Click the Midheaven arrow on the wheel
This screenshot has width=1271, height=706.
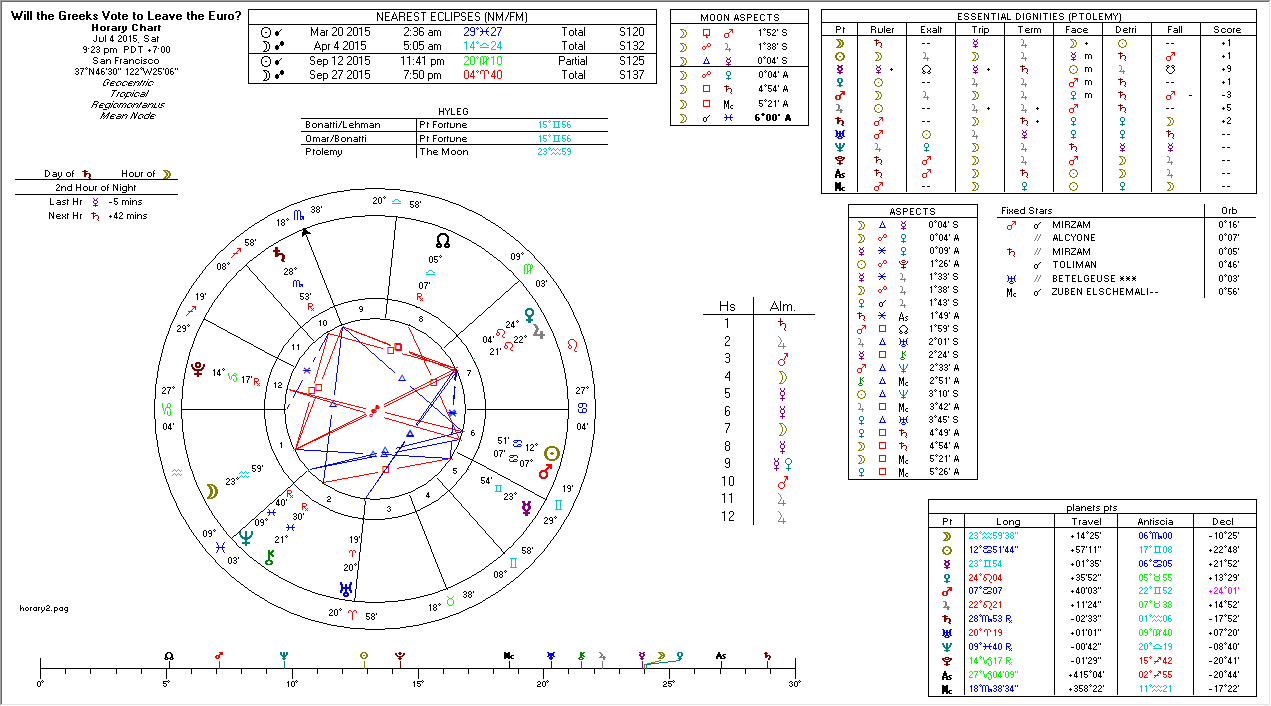306,234
